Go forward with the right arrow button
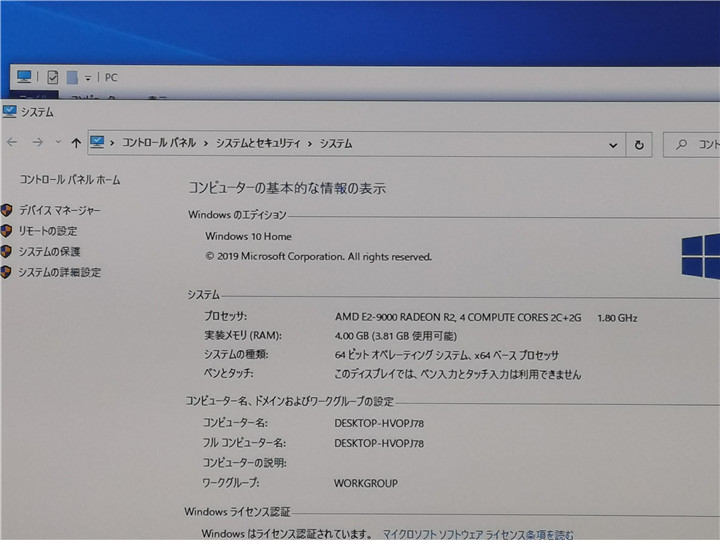 [x=38, y=142]
